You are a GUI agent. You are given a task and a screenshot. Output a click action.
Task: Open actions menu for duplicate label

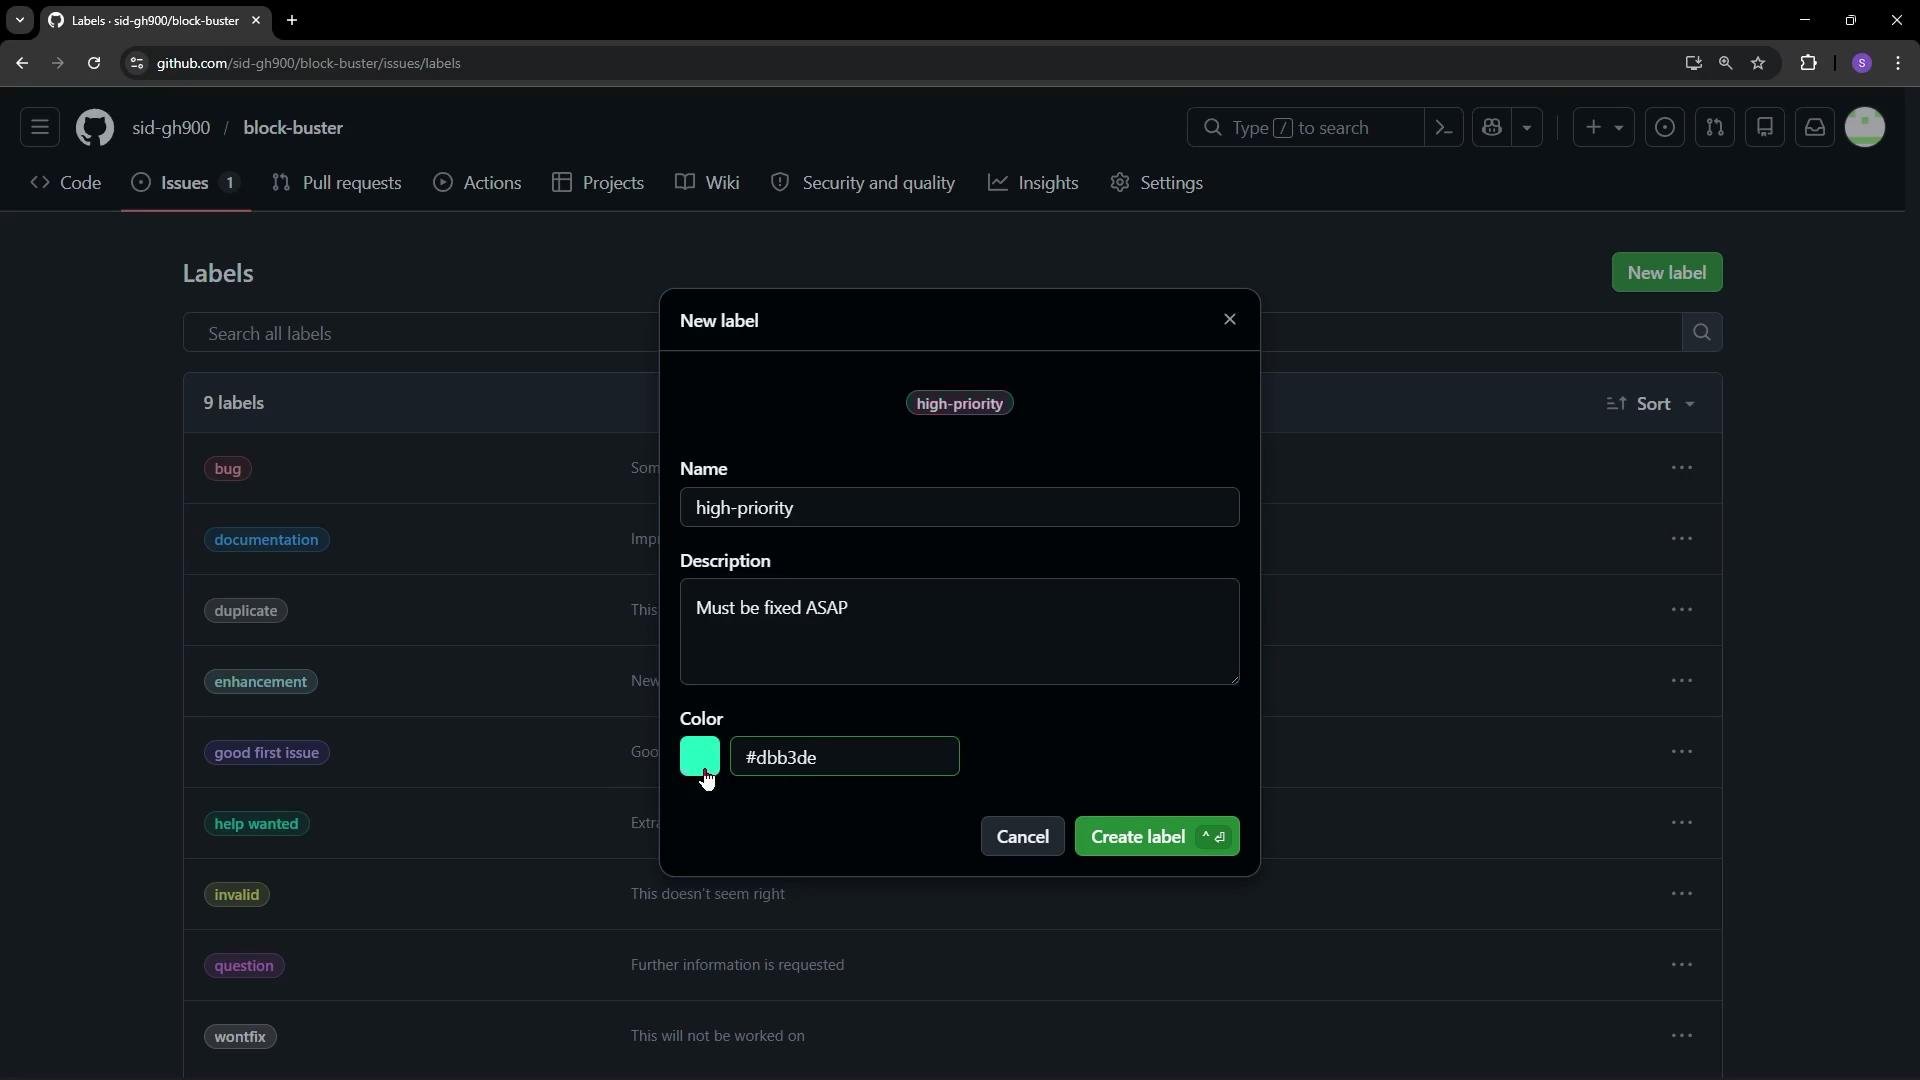coord(1682,610)
